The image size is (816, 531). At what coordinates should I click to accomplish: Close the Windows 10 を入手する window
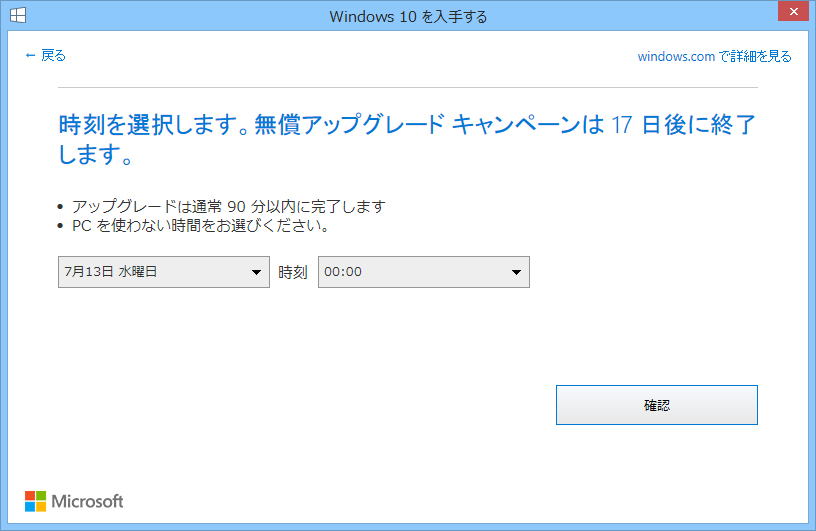793,11
